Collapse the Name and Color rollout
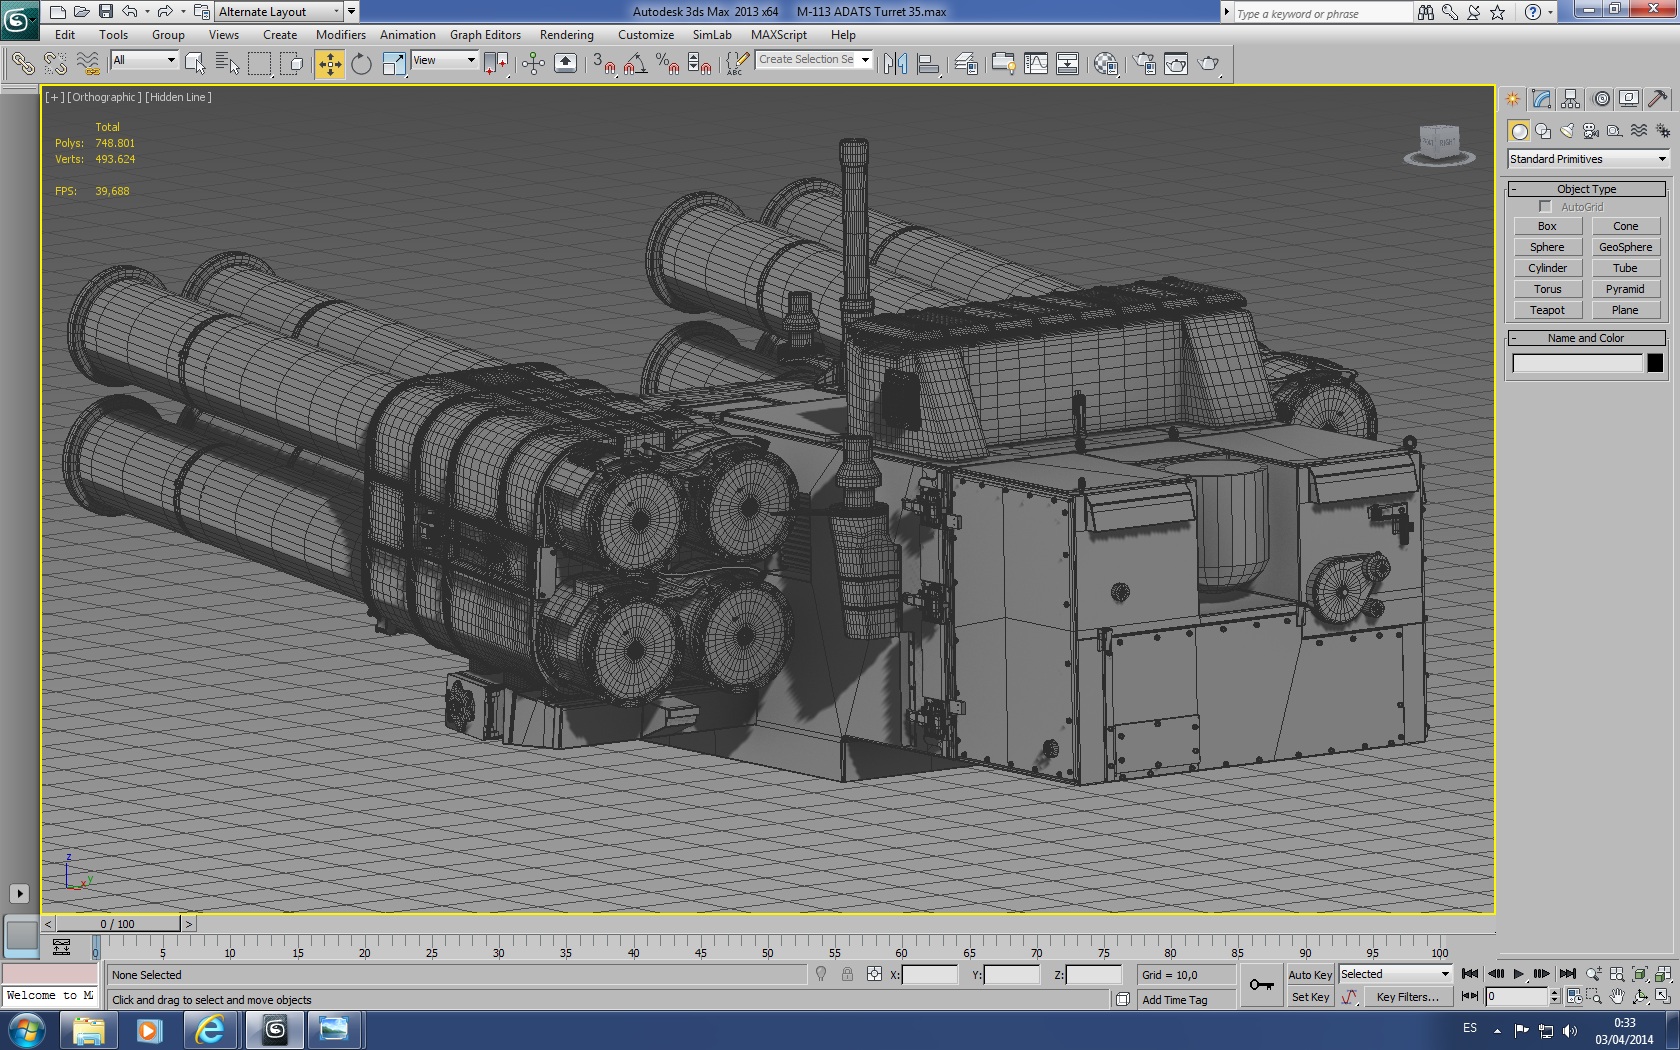This screenshot has width=1680, height=1050. coord(1587,338)
